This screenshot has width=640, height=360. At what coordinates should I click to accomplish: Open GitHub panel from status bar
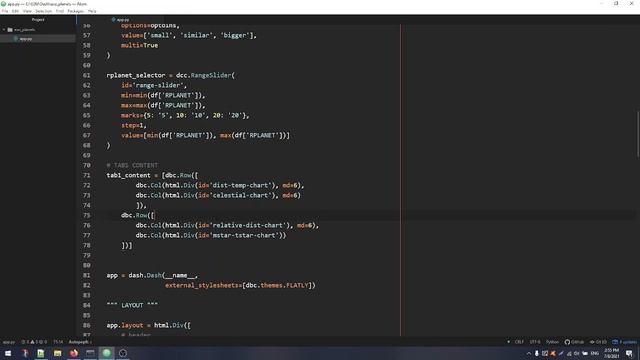click(574, 342)
